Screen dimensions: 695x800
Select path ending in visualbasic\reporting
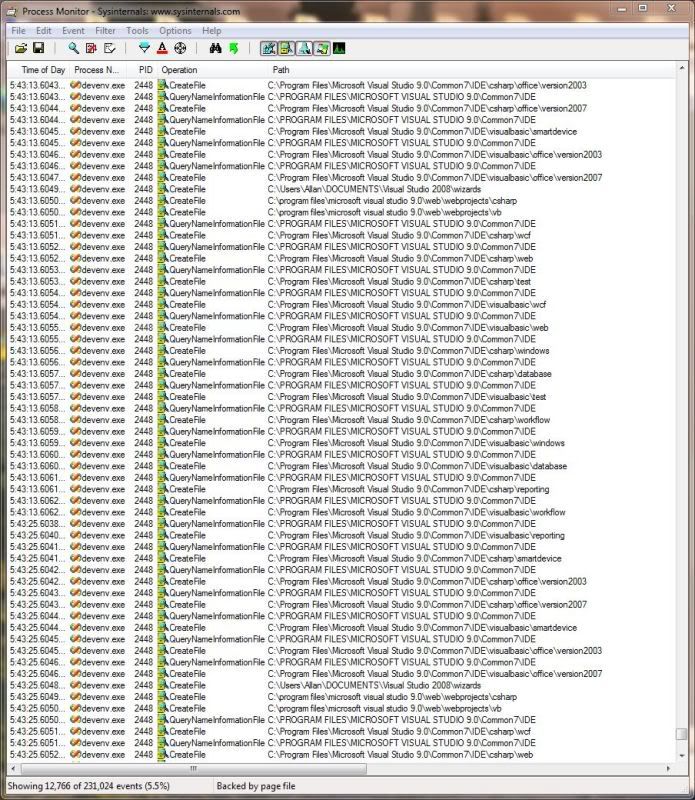pos(416,535)
